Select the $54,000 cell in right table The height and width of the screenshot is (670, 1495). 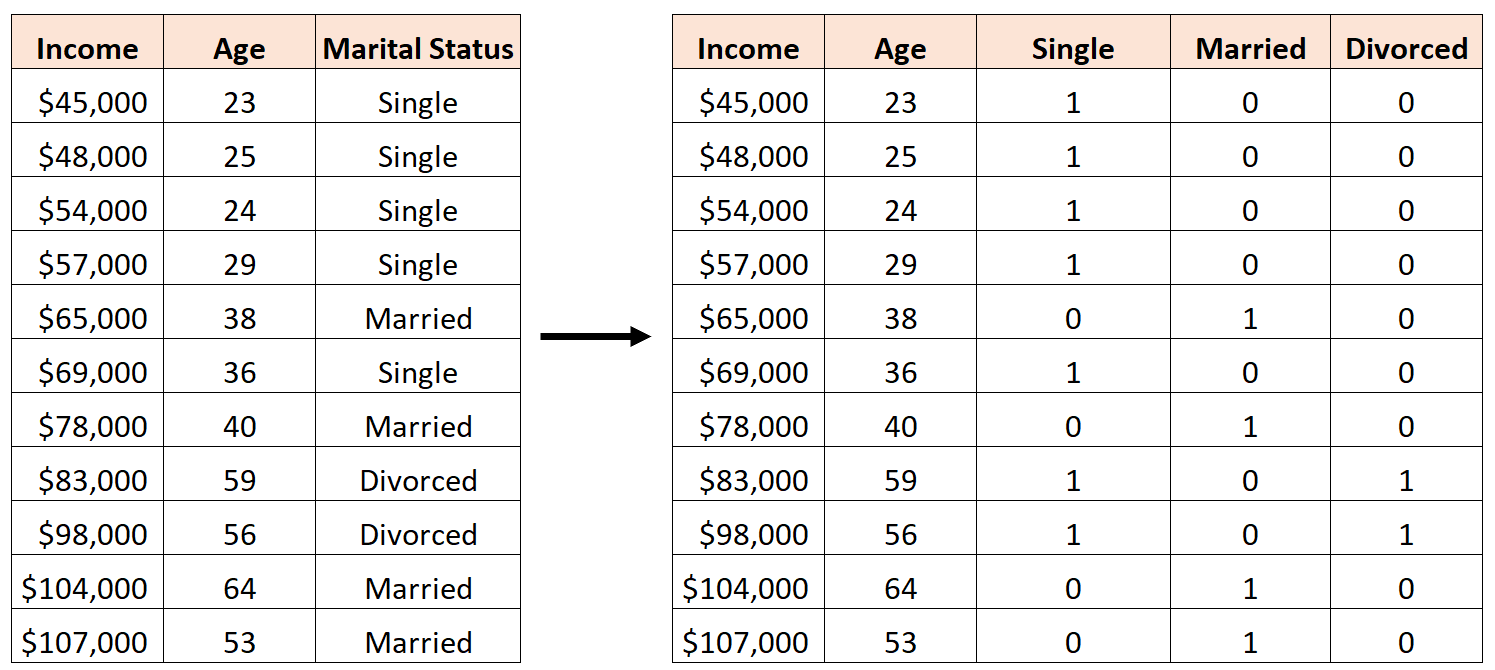coord(753,211)
